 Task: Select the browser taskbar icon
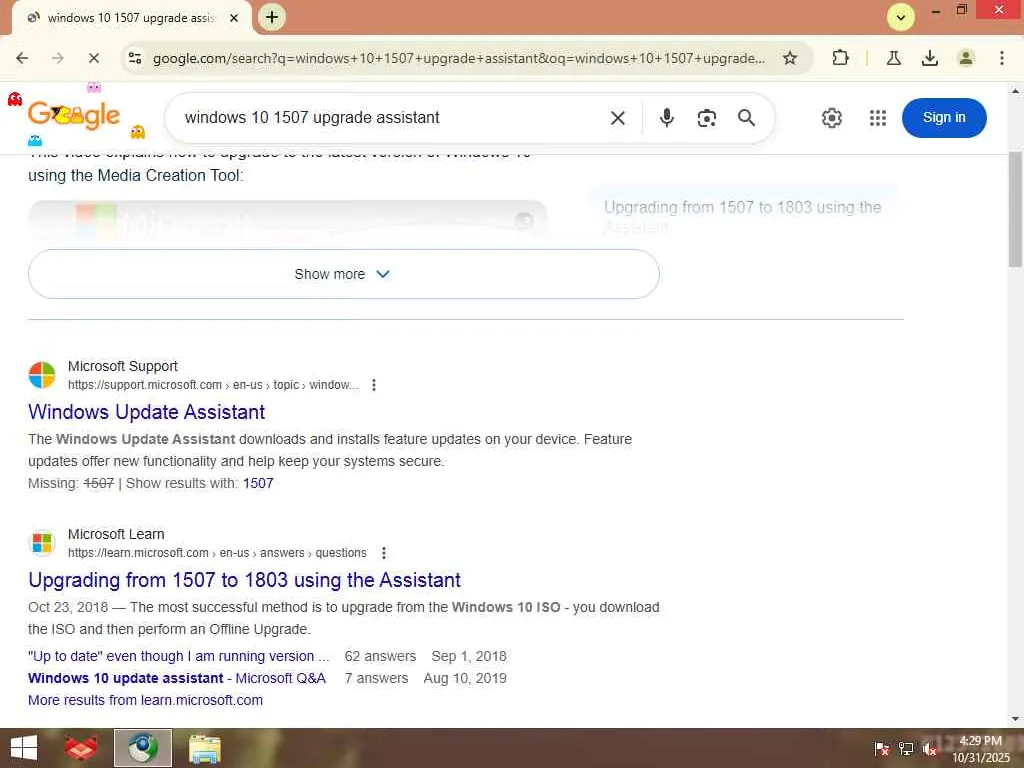coord(142,748)
